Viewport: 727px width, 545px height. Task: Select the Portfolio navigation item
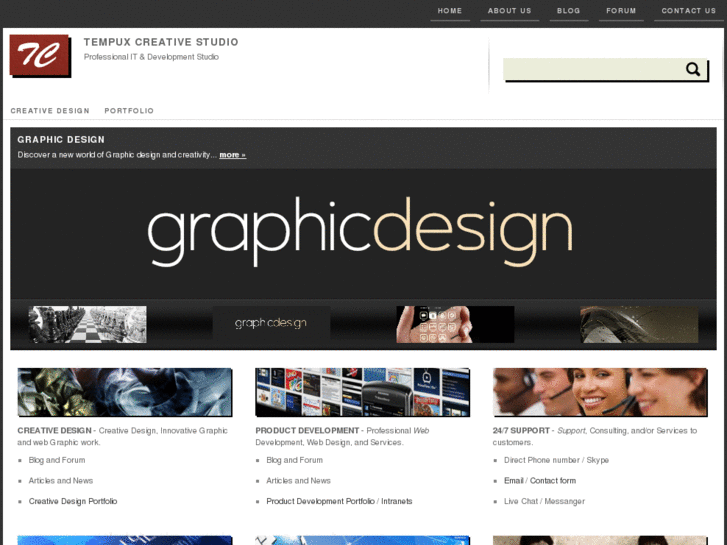click(129, 111)
